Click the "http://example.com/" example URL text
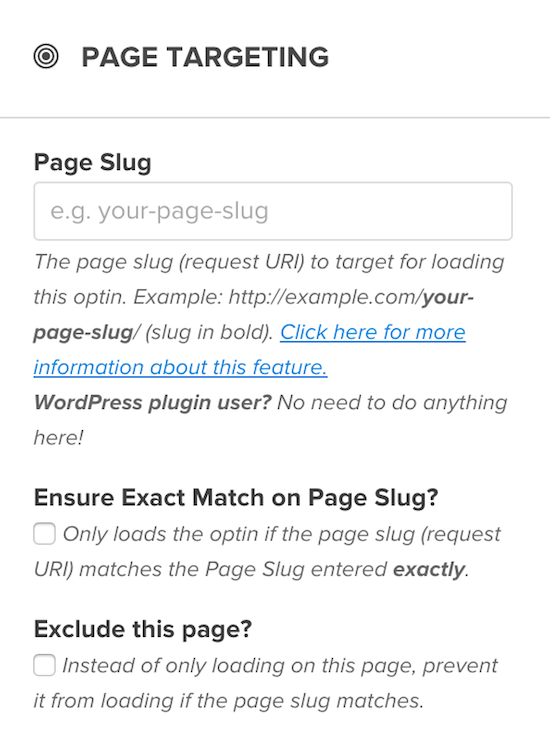The width and height of the screenshot is (550, 741). coord(325,297)
